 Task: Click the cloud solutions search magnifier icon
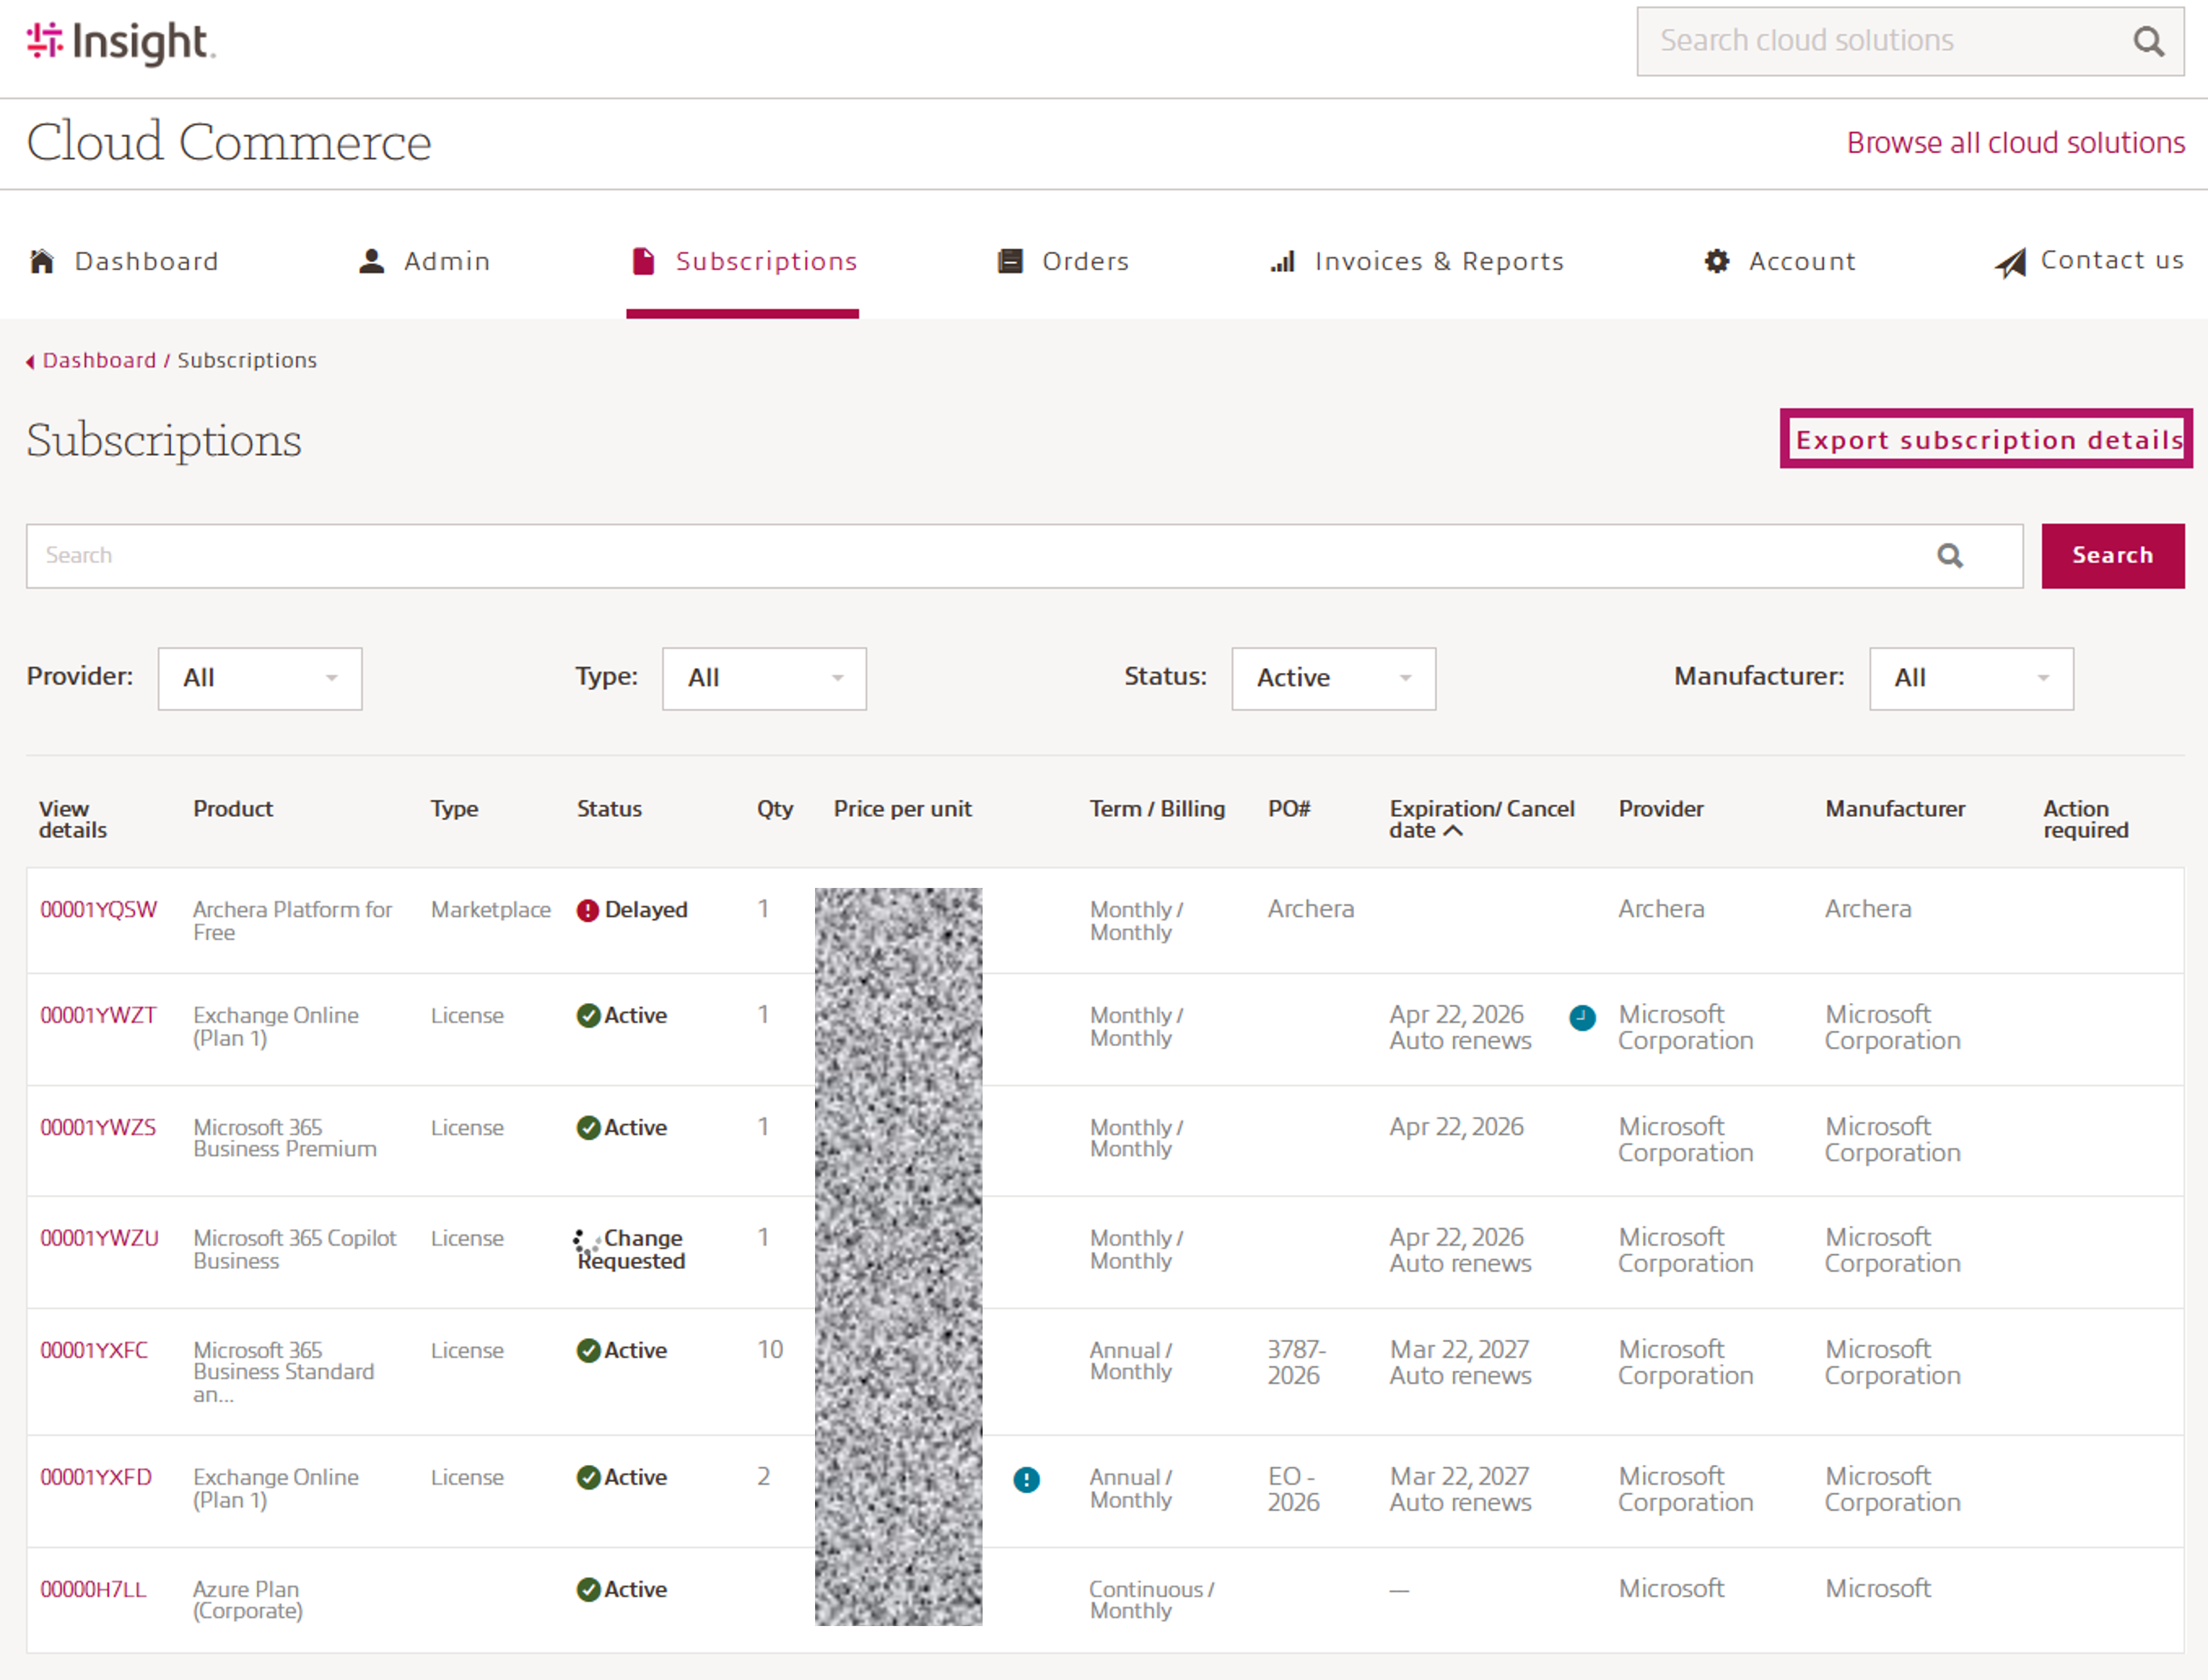click(2148, 41)
